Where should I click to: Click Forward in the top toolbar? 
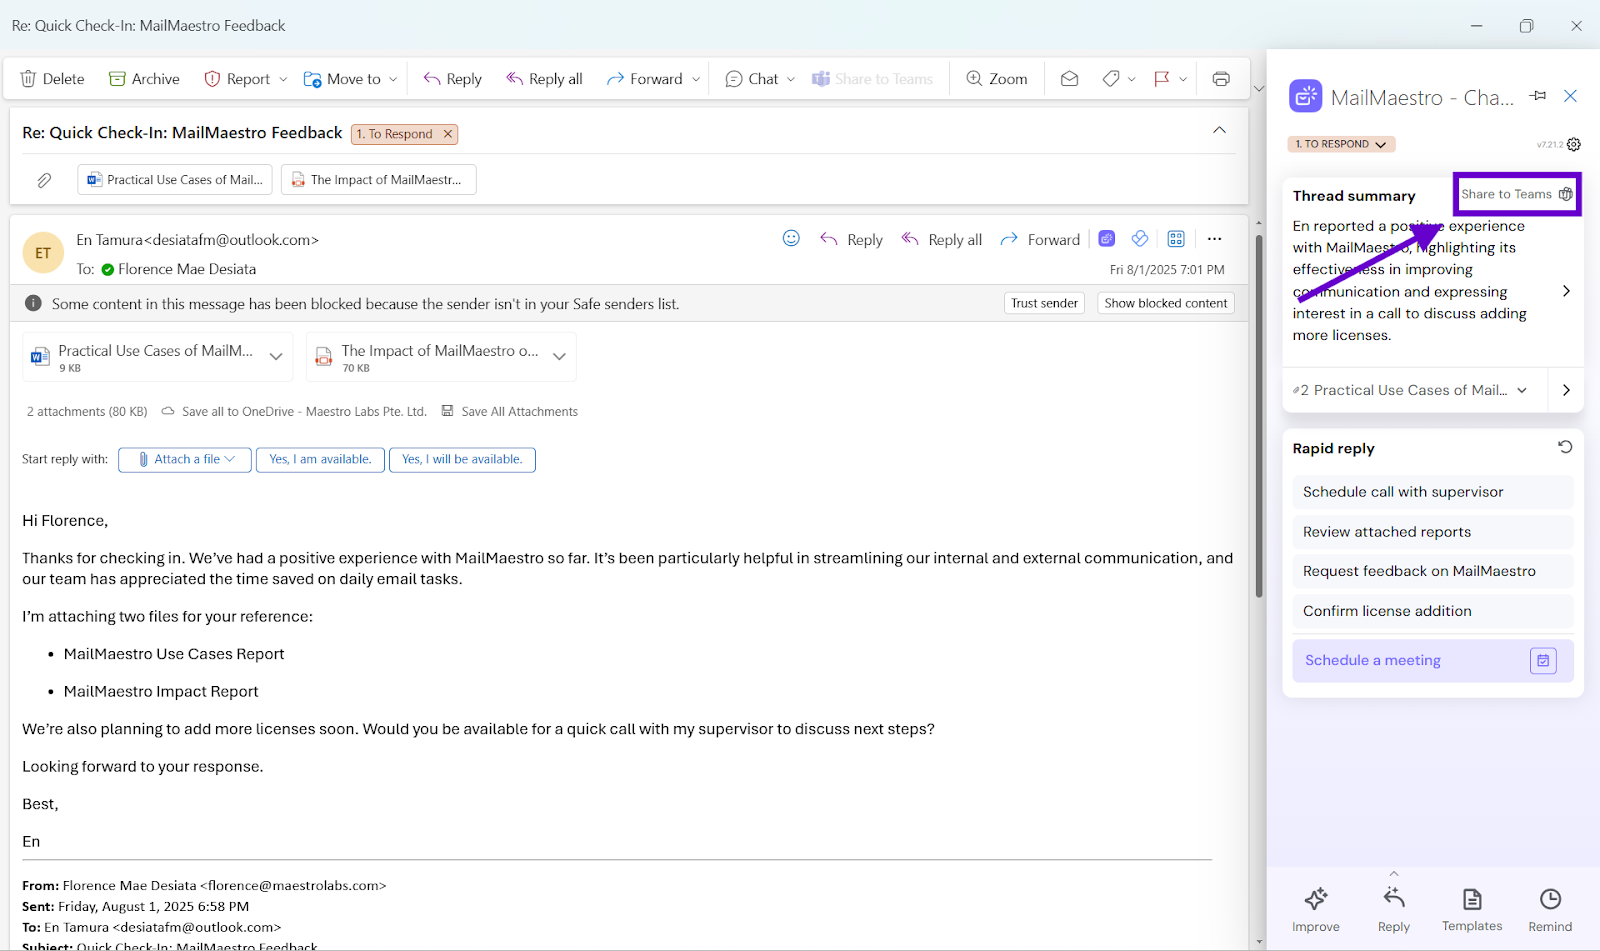pyautogui.click(x=645, y=79)
